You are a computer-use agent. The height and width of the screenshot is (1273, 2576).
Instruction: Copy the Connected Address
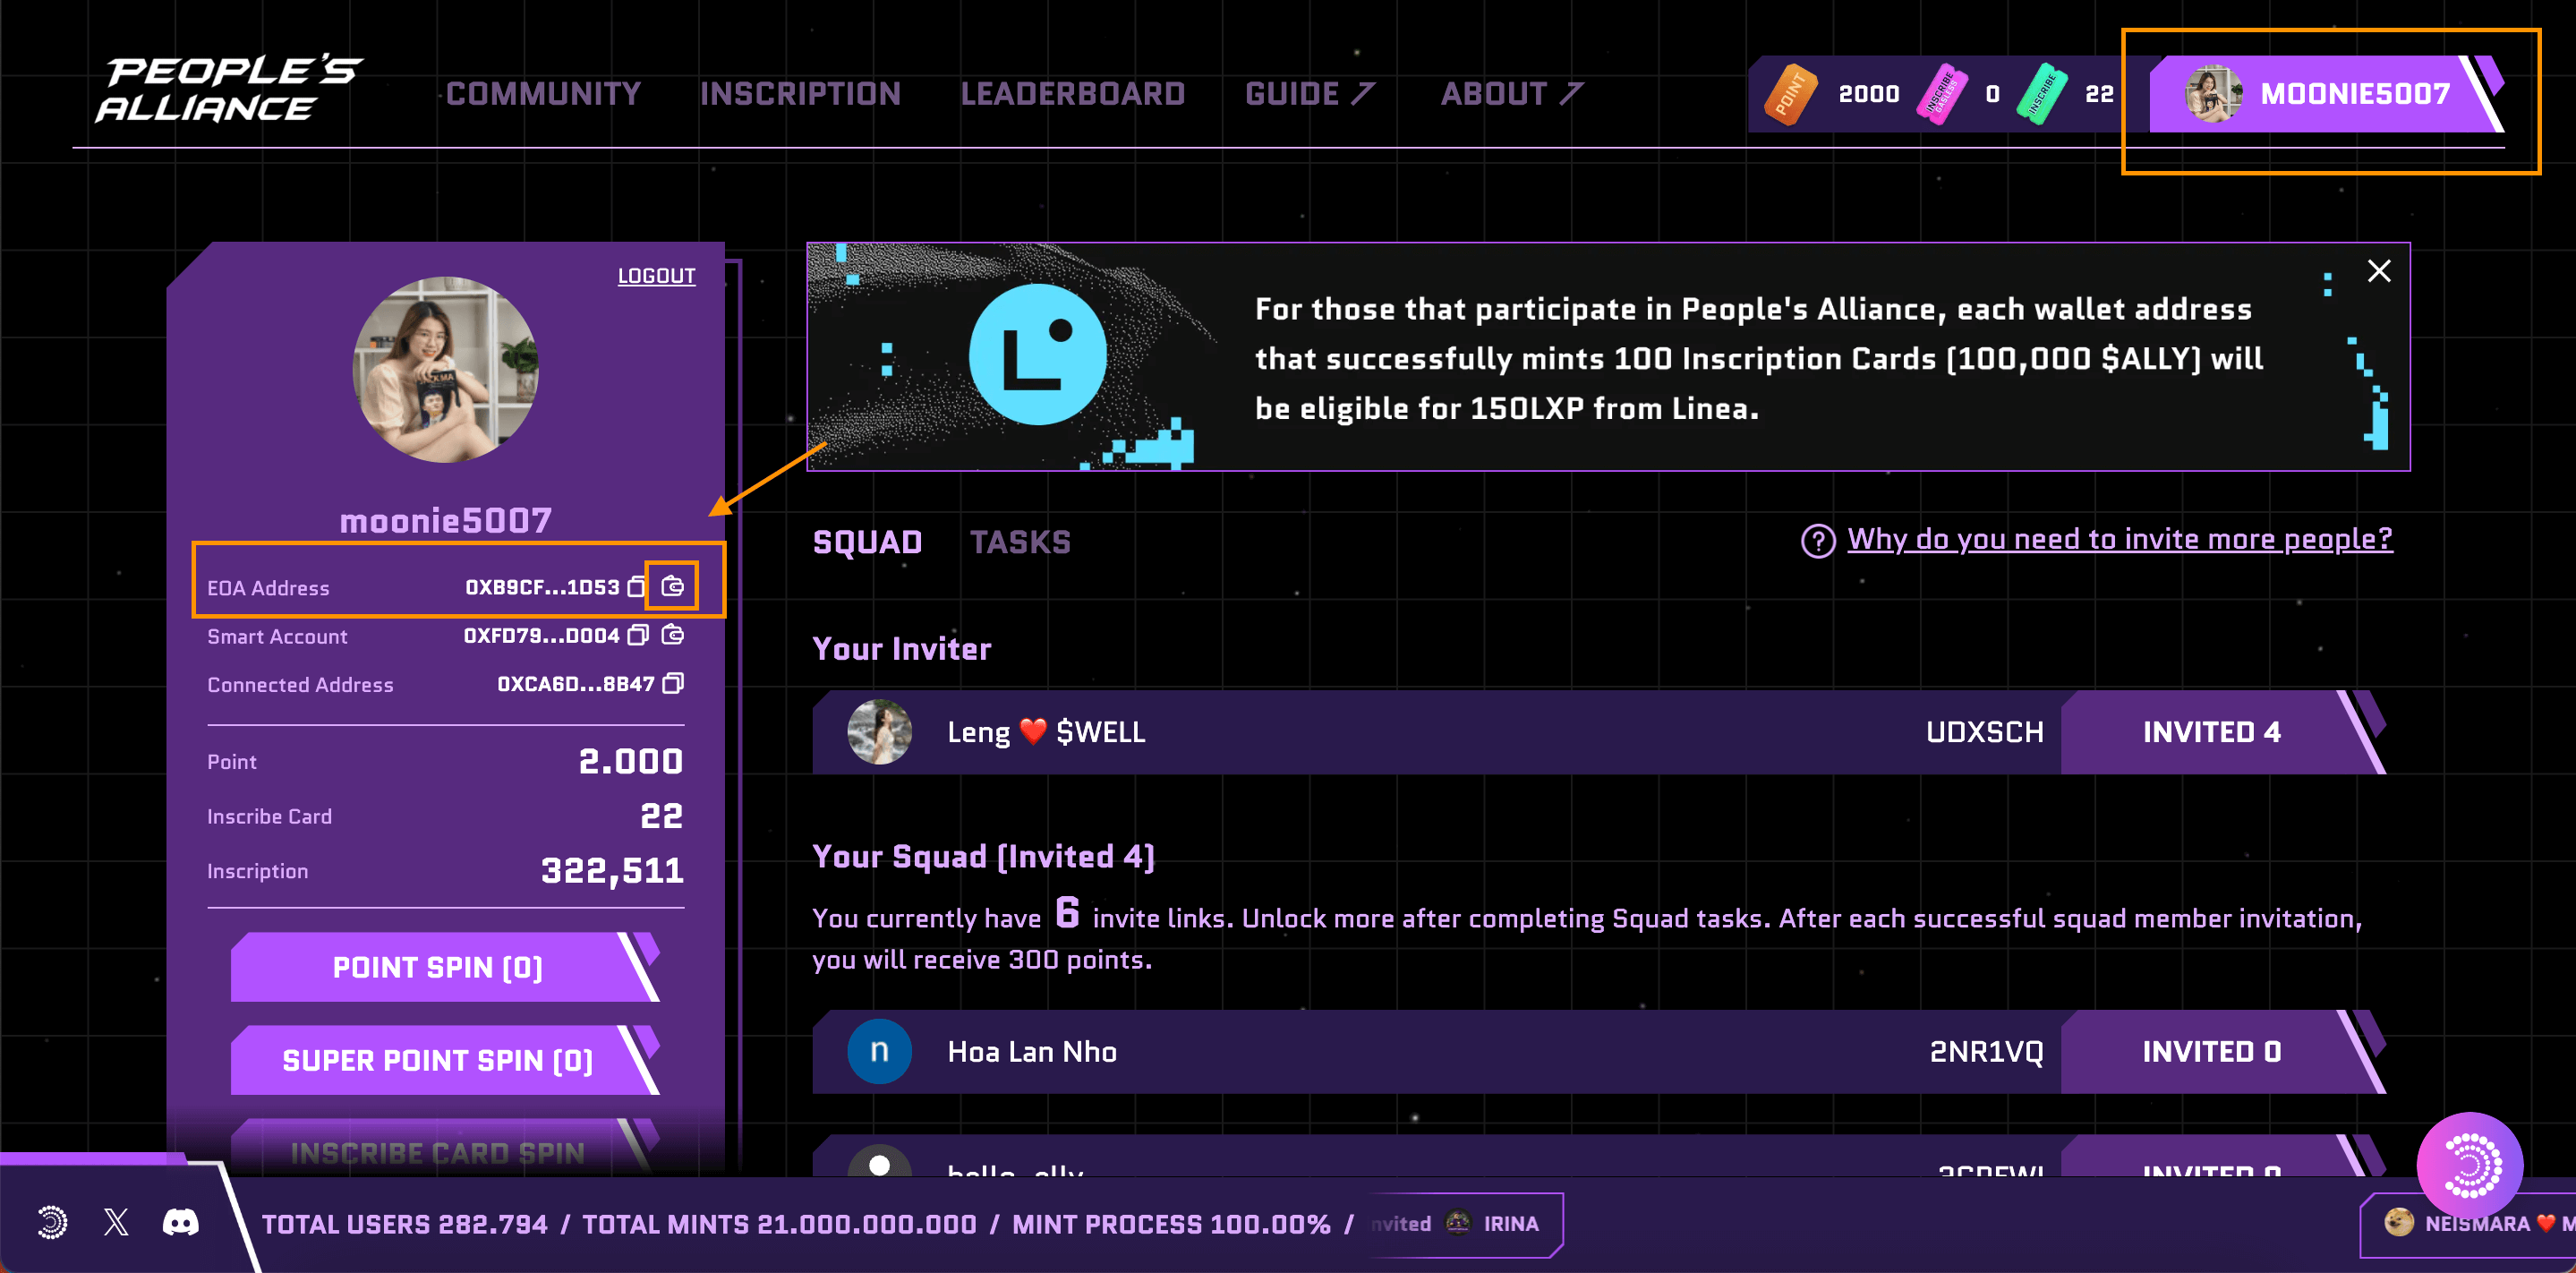click(x=673, y=684)
